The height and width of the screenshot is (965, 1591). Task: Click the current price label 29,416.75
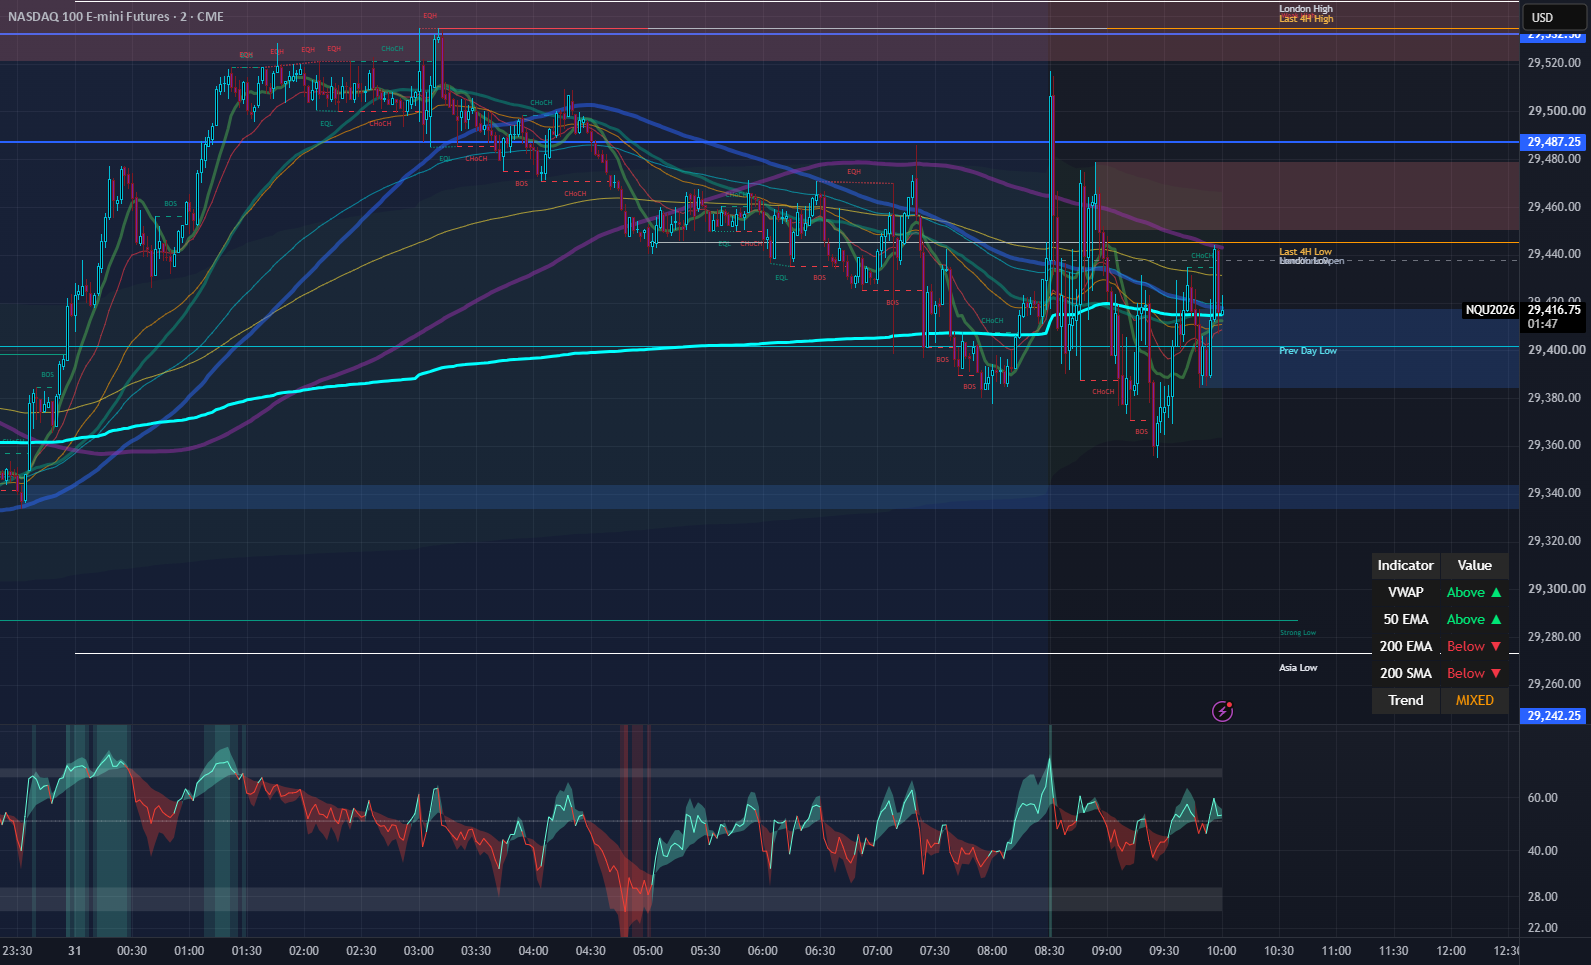[x=1554, y=310]
